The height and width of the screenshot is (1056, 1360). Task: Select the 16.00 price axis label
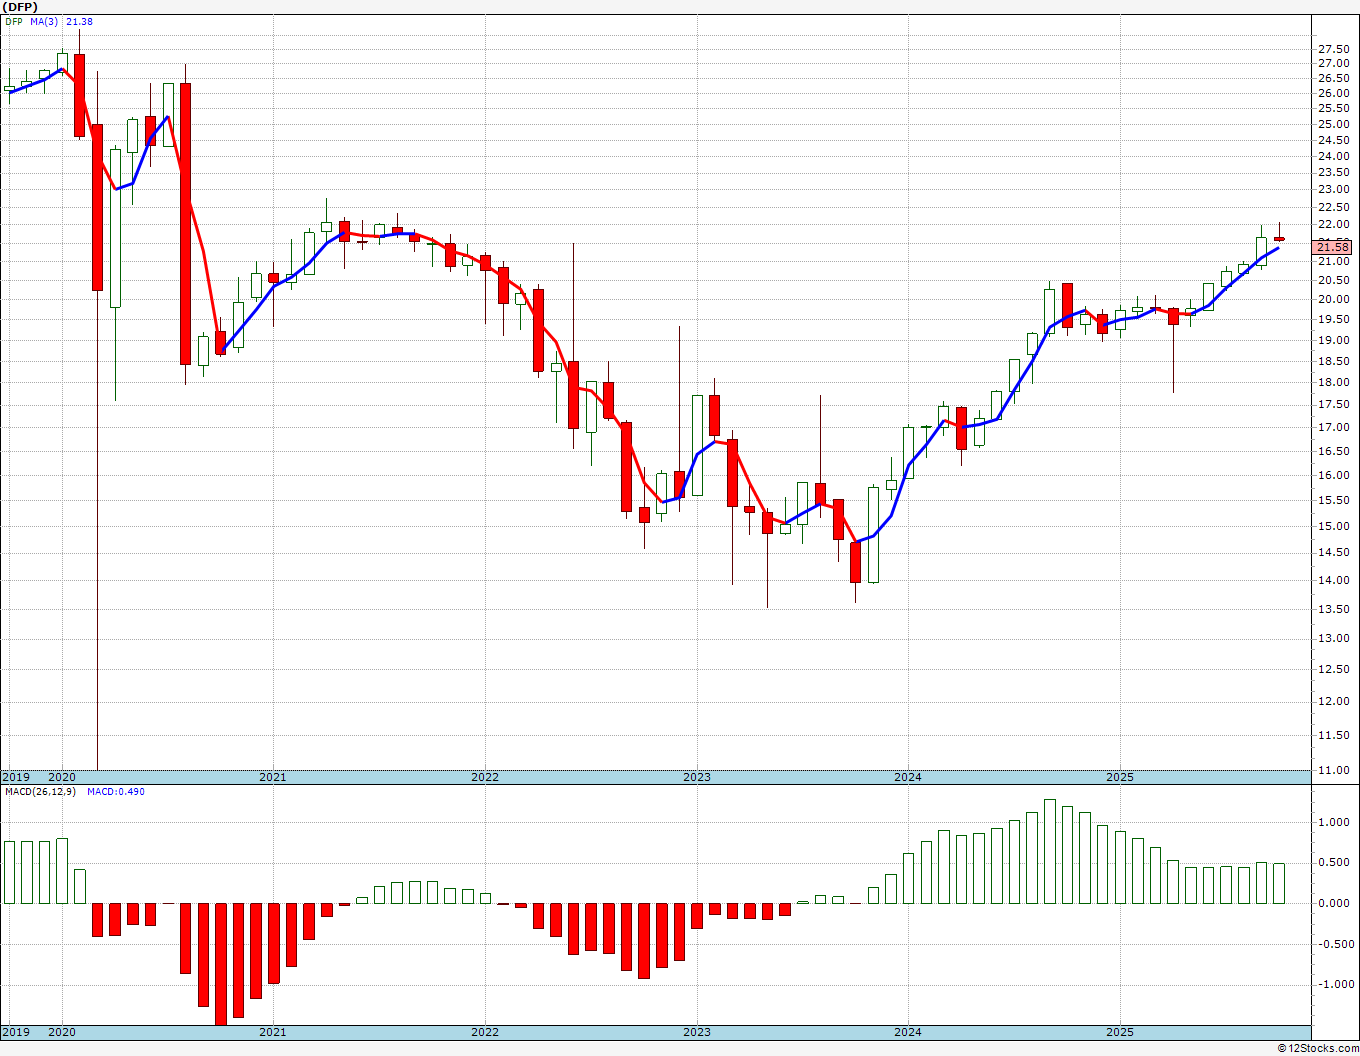(1334, 475)
